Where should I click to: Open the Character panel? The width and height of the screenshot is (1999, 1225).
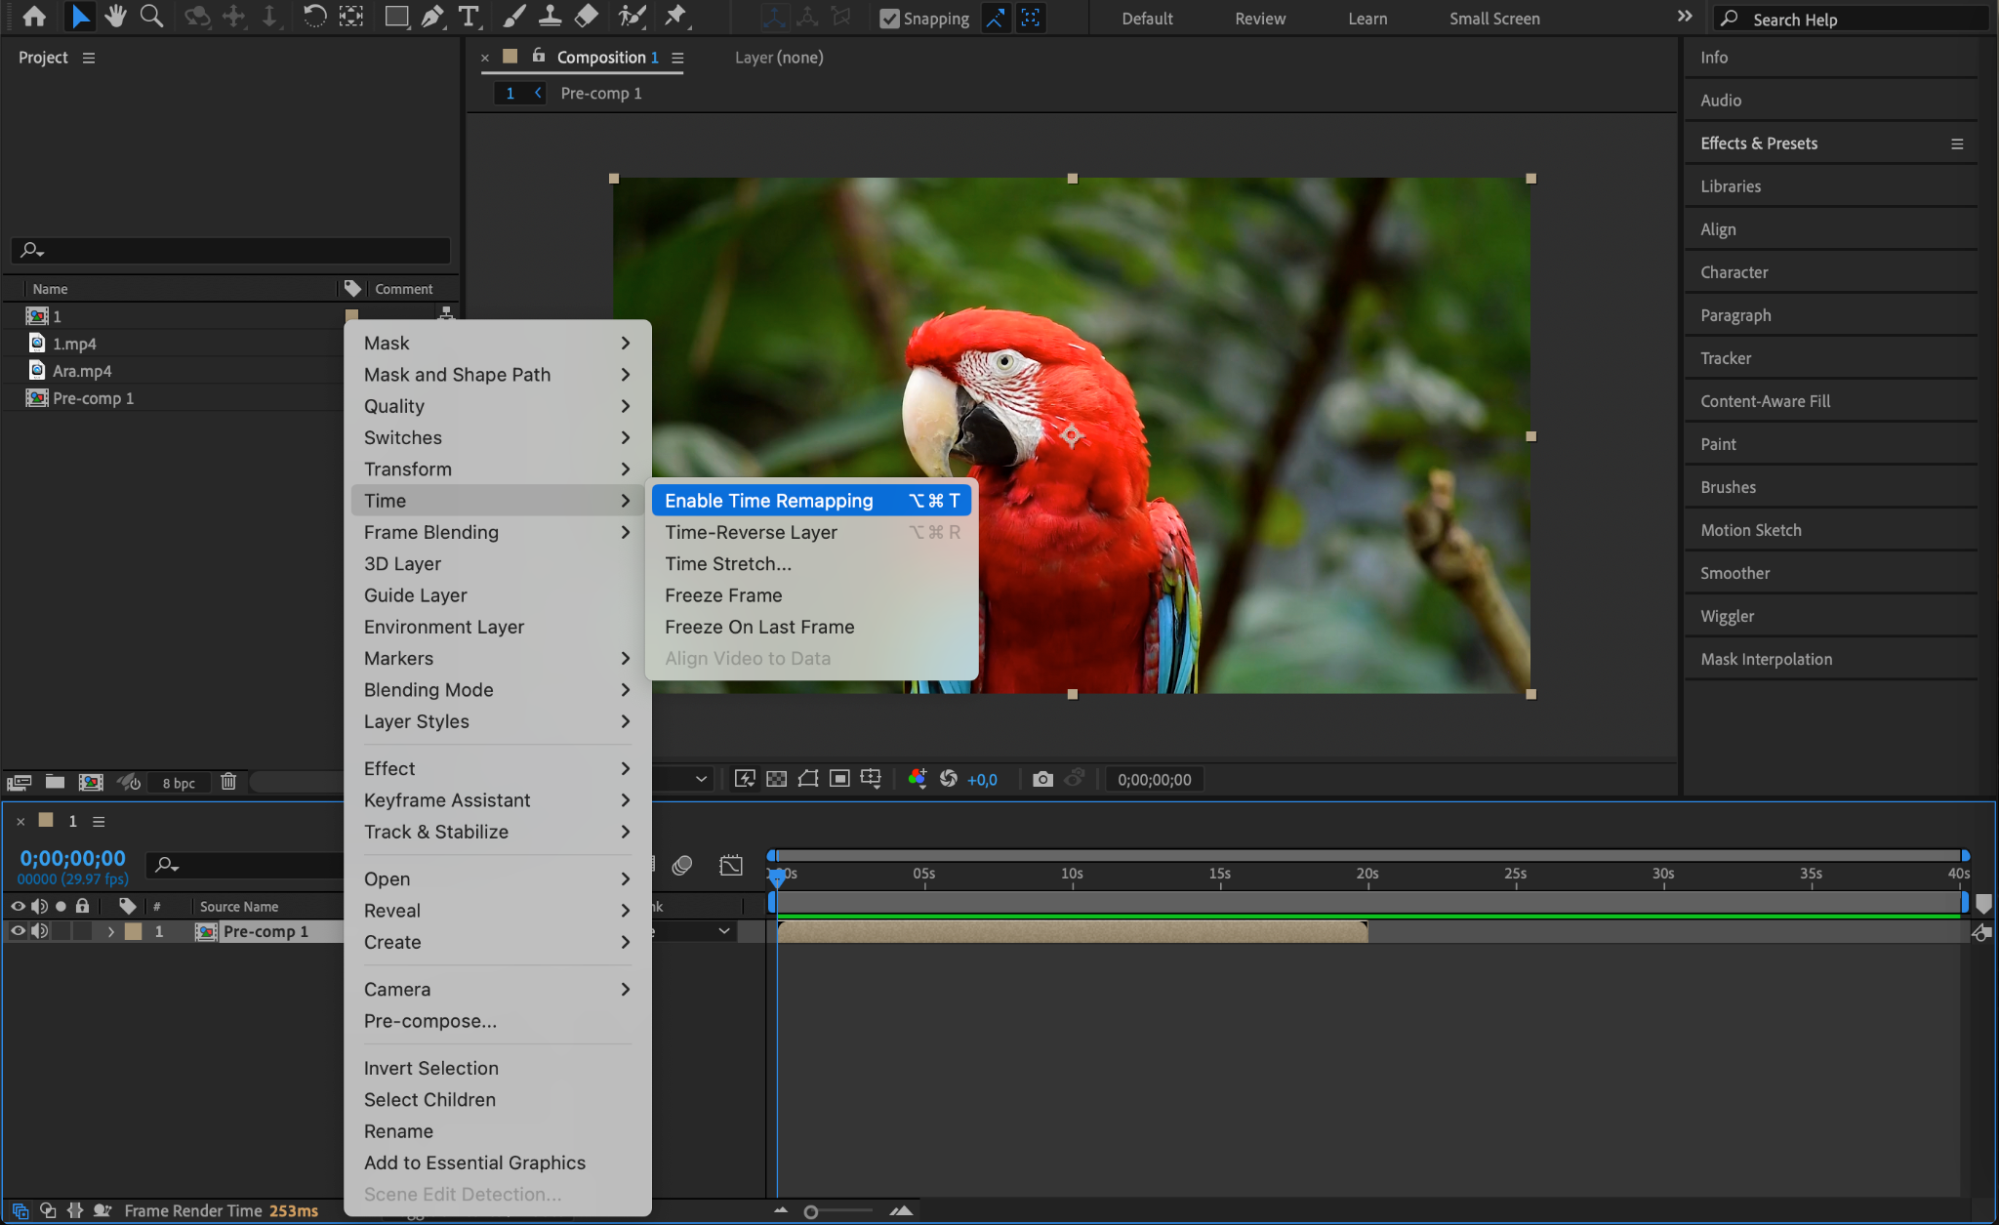point(1733,272)
